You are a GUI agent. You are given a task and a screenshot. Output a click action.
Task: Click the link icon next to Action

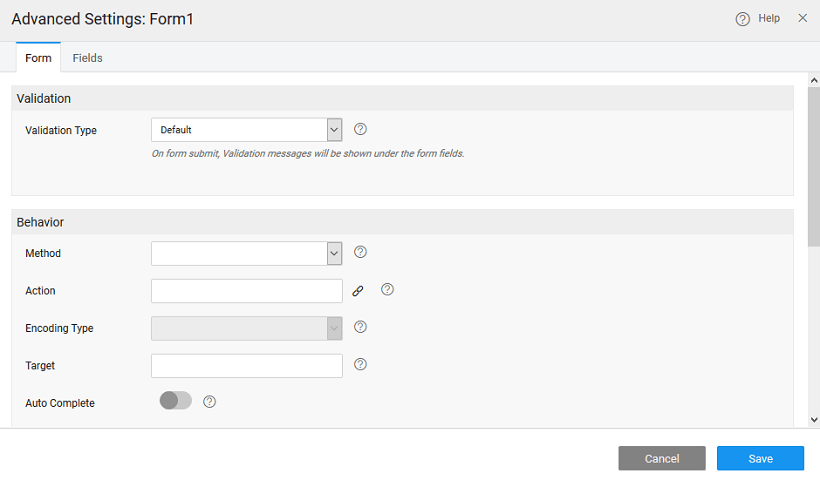(358, 291)
